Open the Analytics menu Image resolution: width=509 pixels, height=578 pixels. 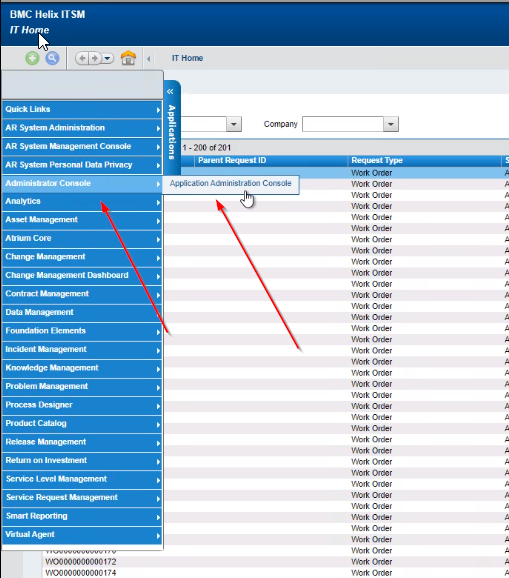pyautogui.click(x=82, y=202)
